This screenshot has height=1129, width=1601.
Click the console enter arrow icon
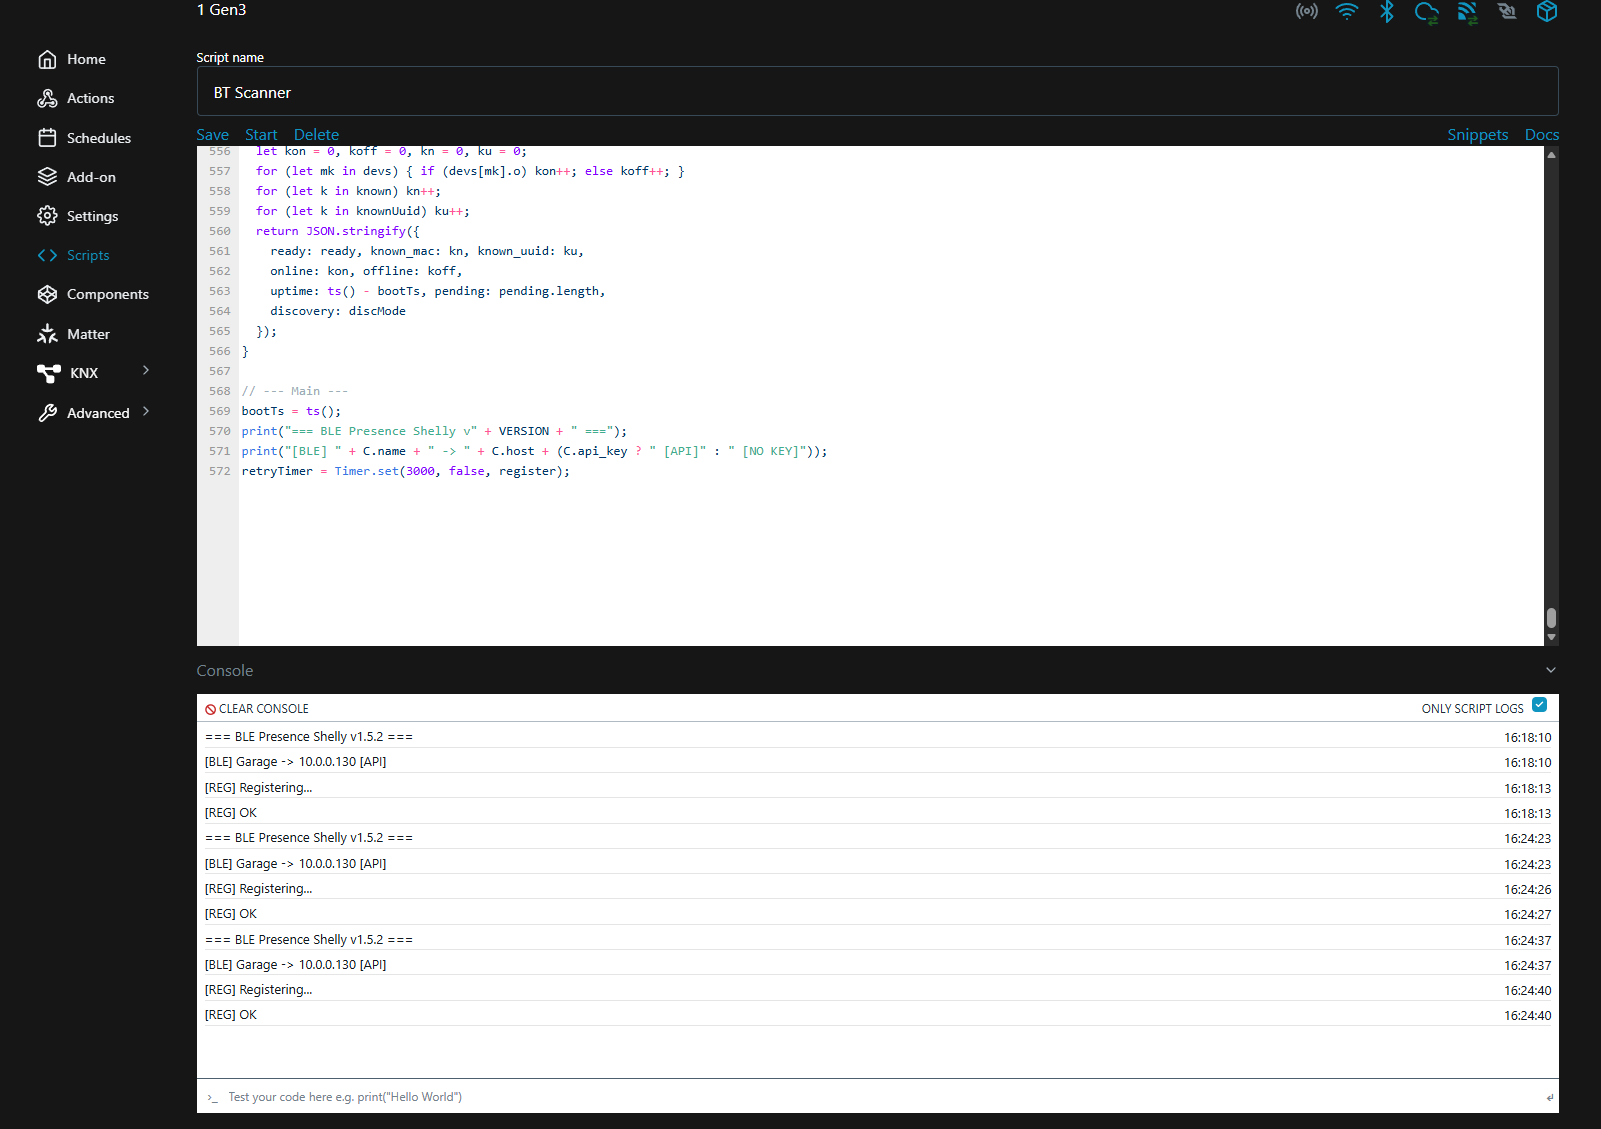1549,1097
